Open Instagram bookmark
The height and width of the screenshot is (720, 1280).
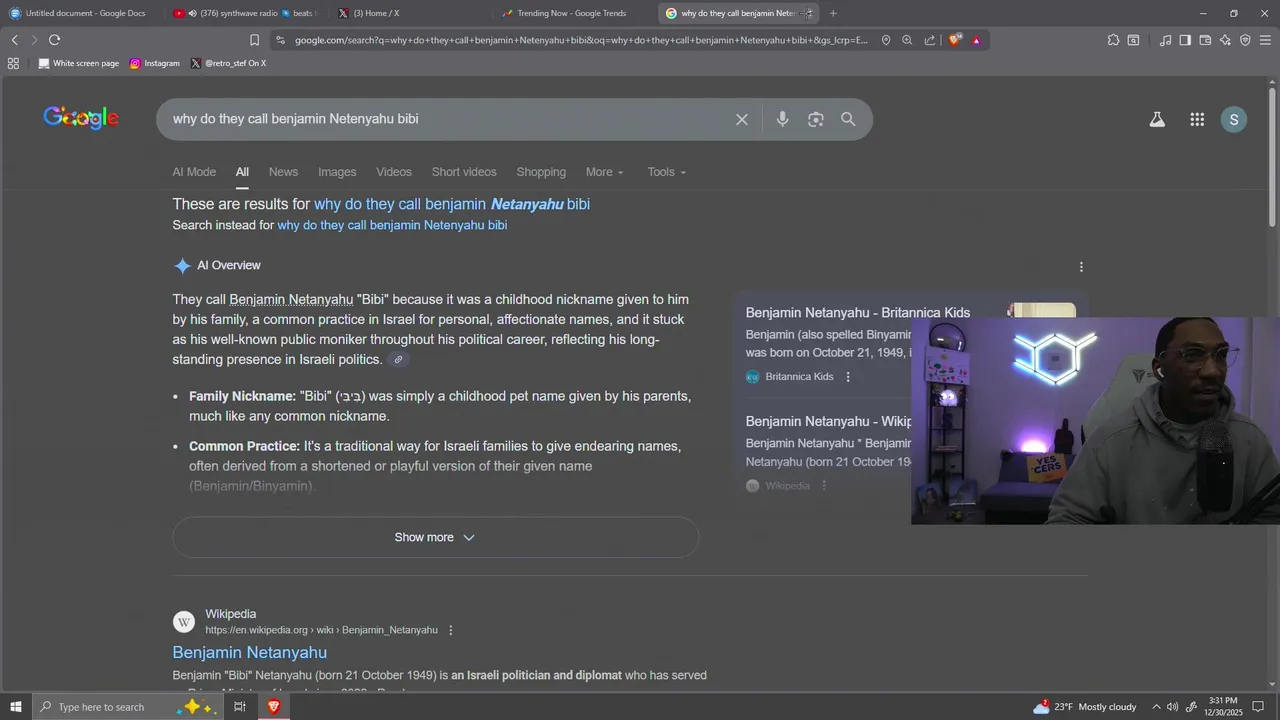tap(155, 63)
